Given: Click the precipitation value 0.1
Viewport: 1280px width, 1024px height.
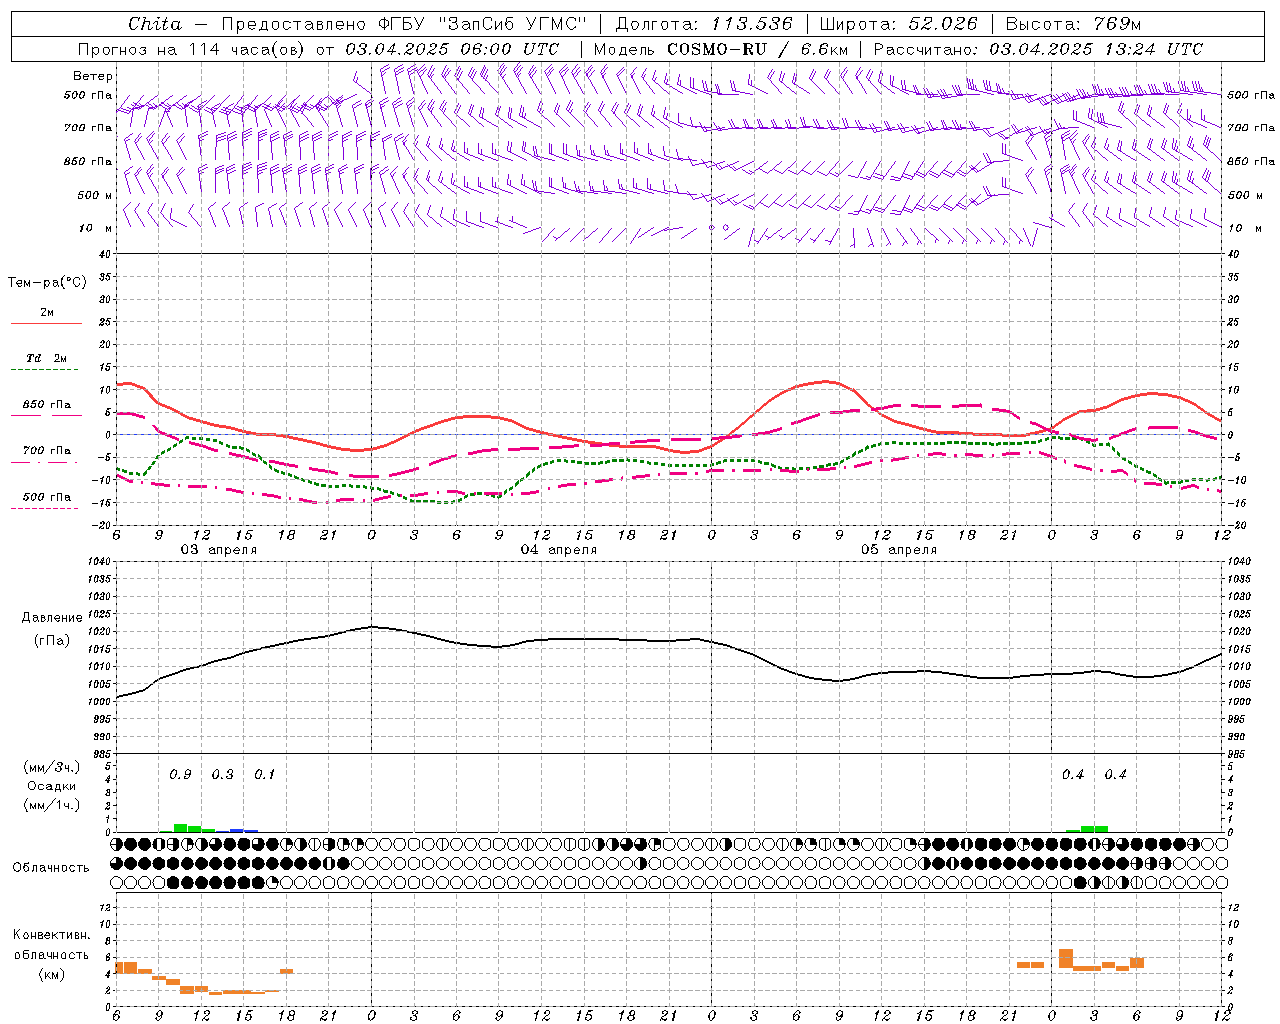Looking at the screenshot, I should [x=264, y=775].
